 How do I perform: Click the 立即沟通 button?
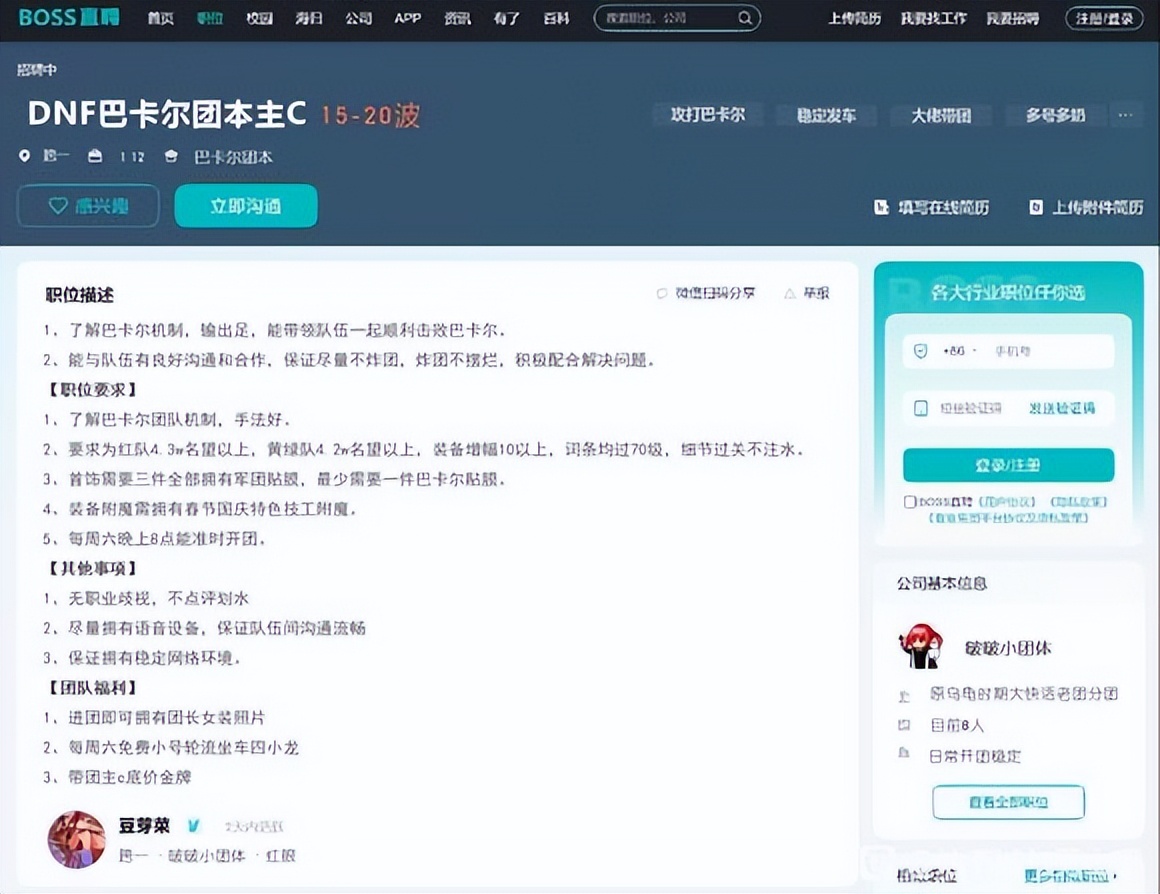pos(245,206)
